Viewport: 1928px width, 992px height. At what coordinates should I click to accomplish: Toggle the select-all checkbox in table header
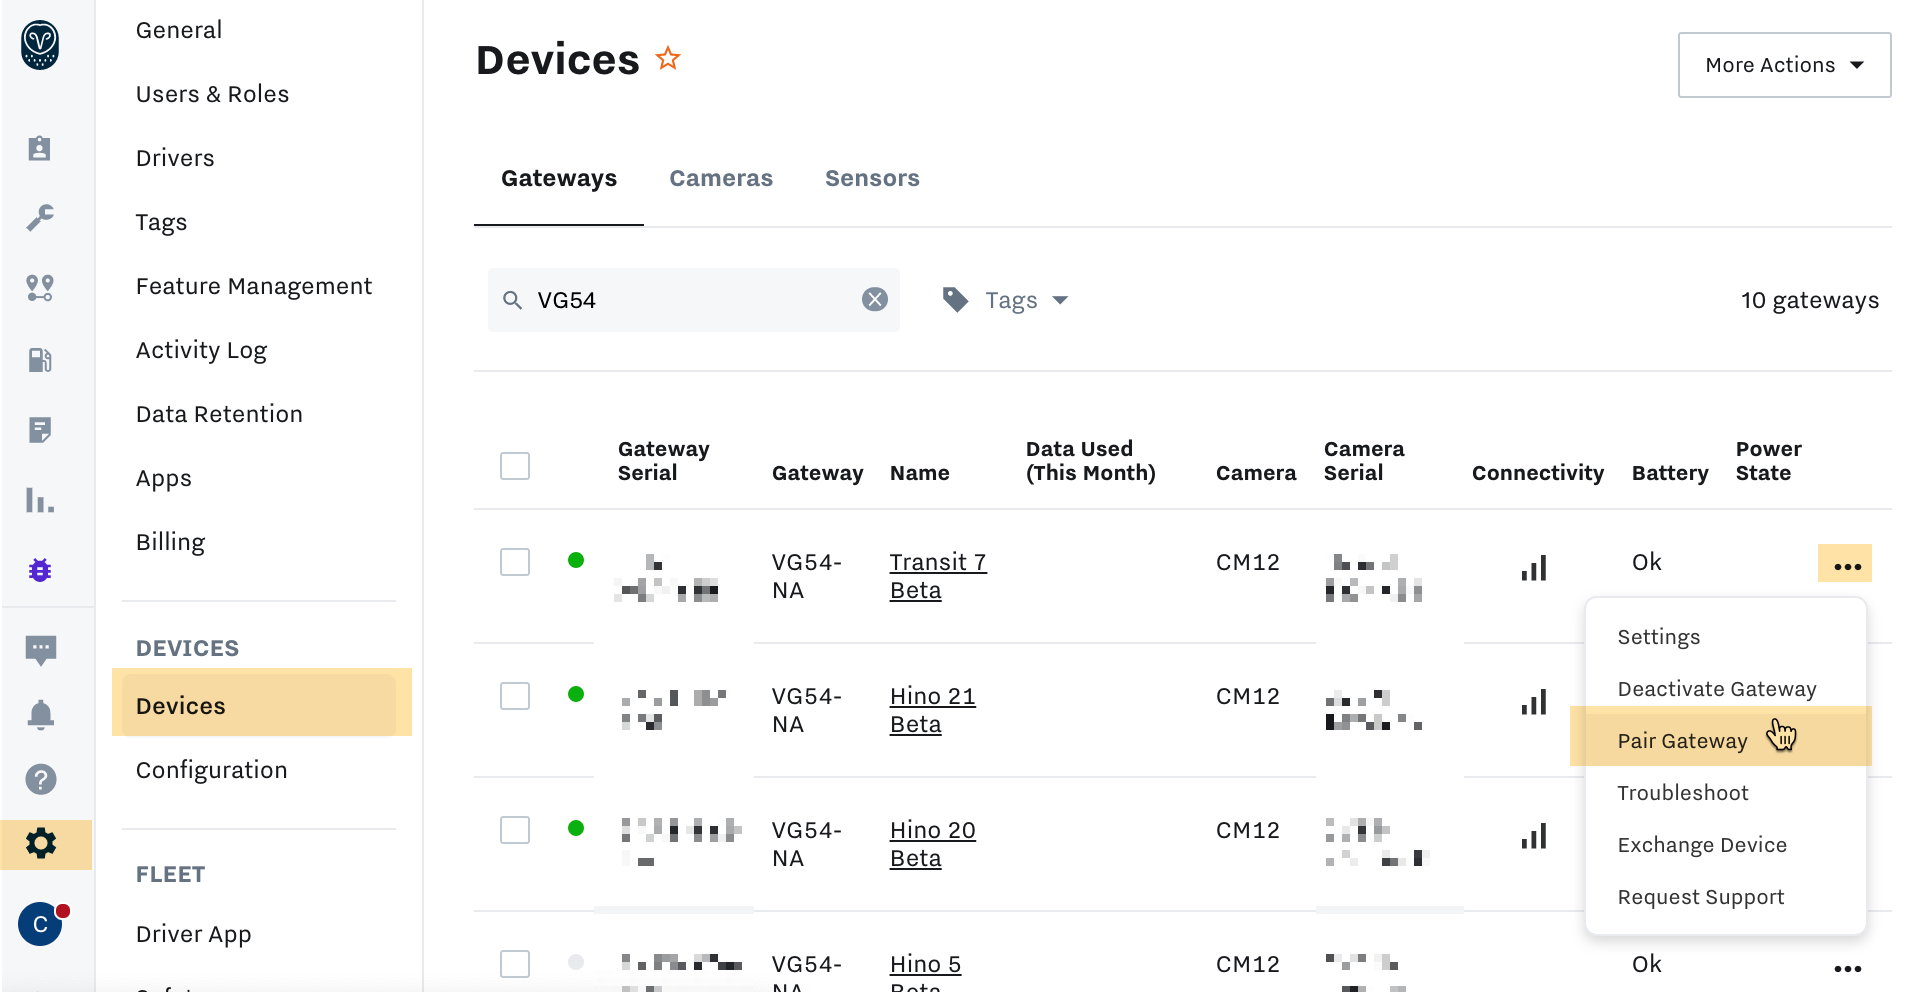tap(515, 466)
